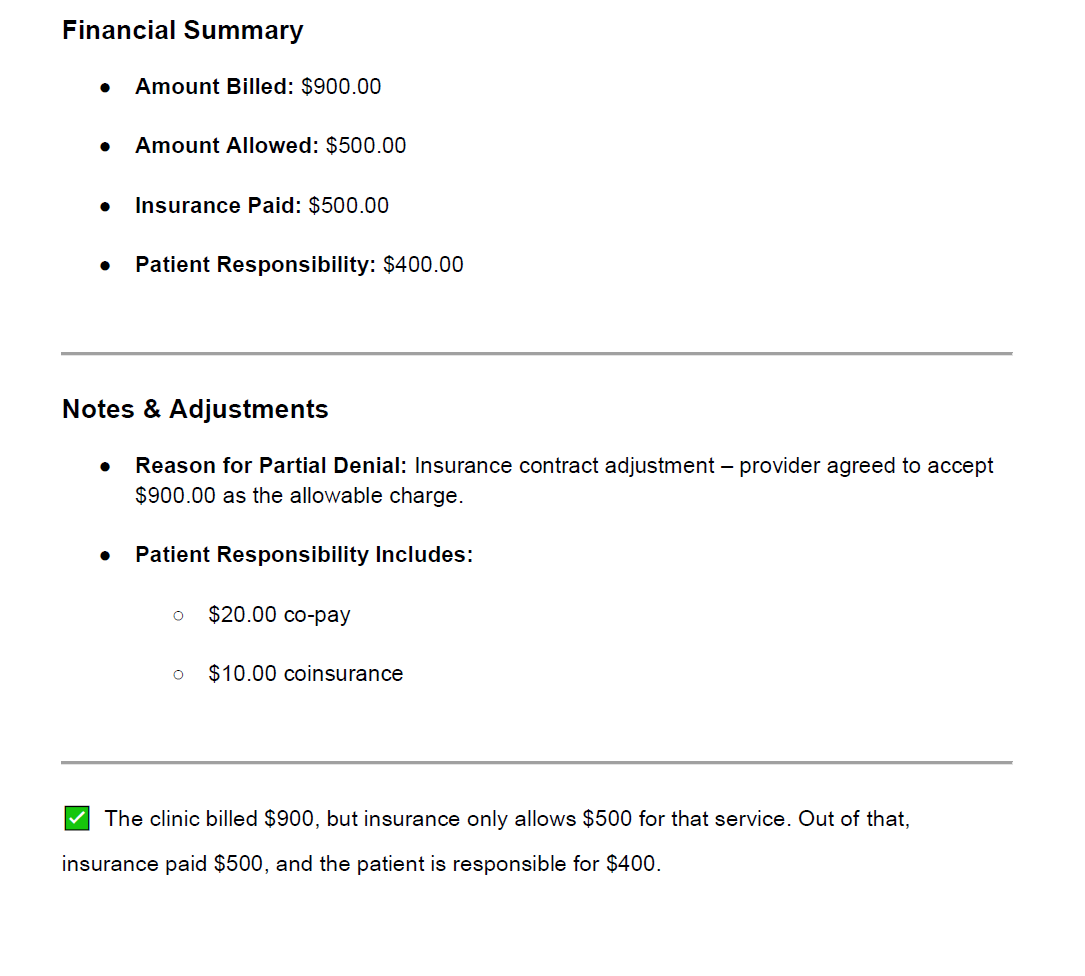Click the $900.00 value after Amount Billed
This screenshot has width=1085, height=976.
341,87
